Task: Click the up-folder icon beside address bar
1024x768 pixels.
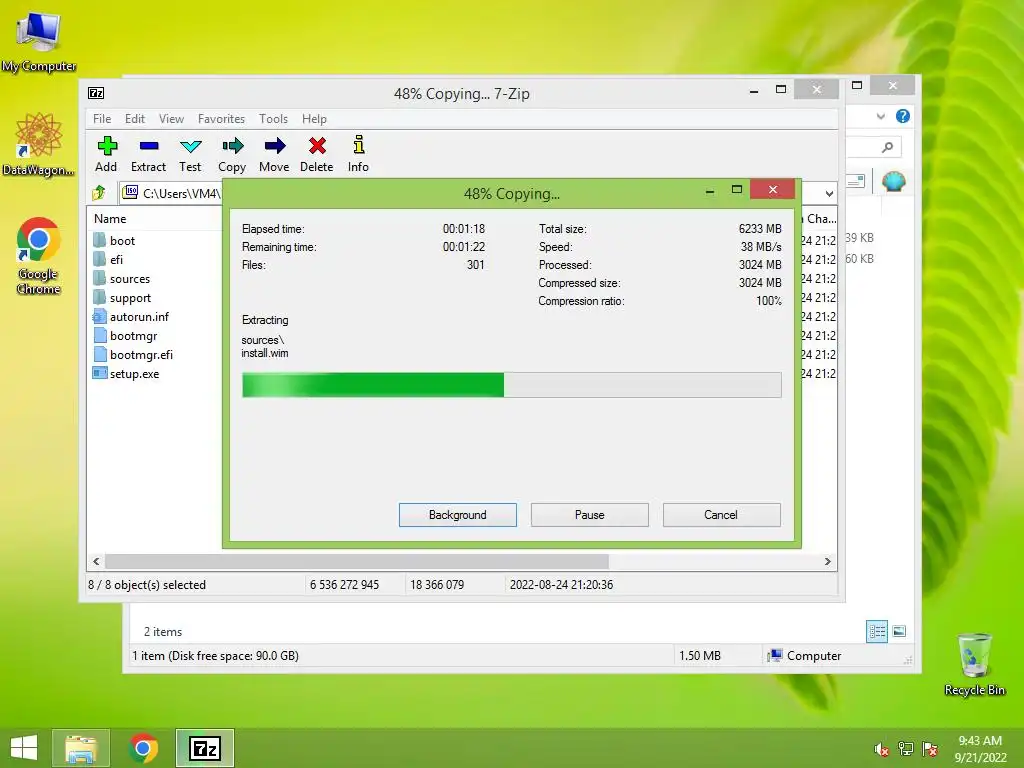Action: tap(99, 193)
